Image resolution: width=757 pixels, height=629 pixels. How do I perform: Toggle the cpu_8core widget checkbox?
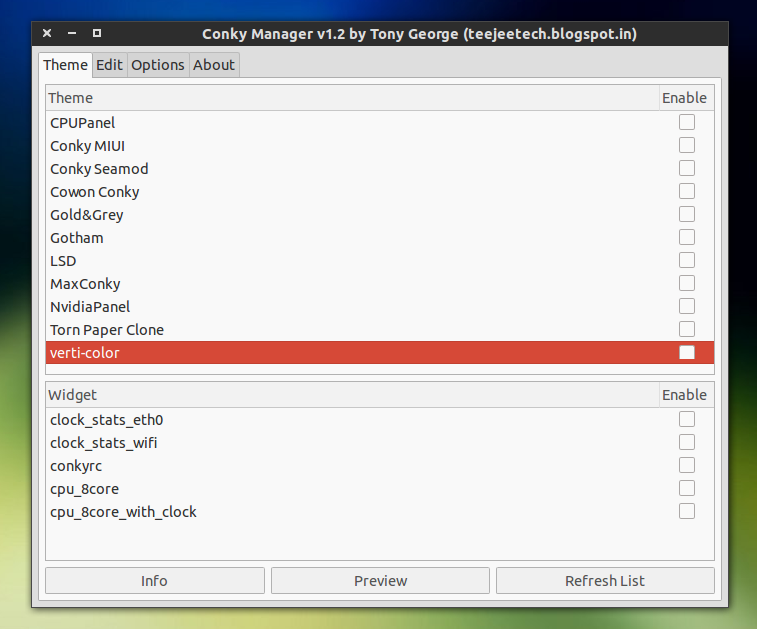(x=687, y=488)
